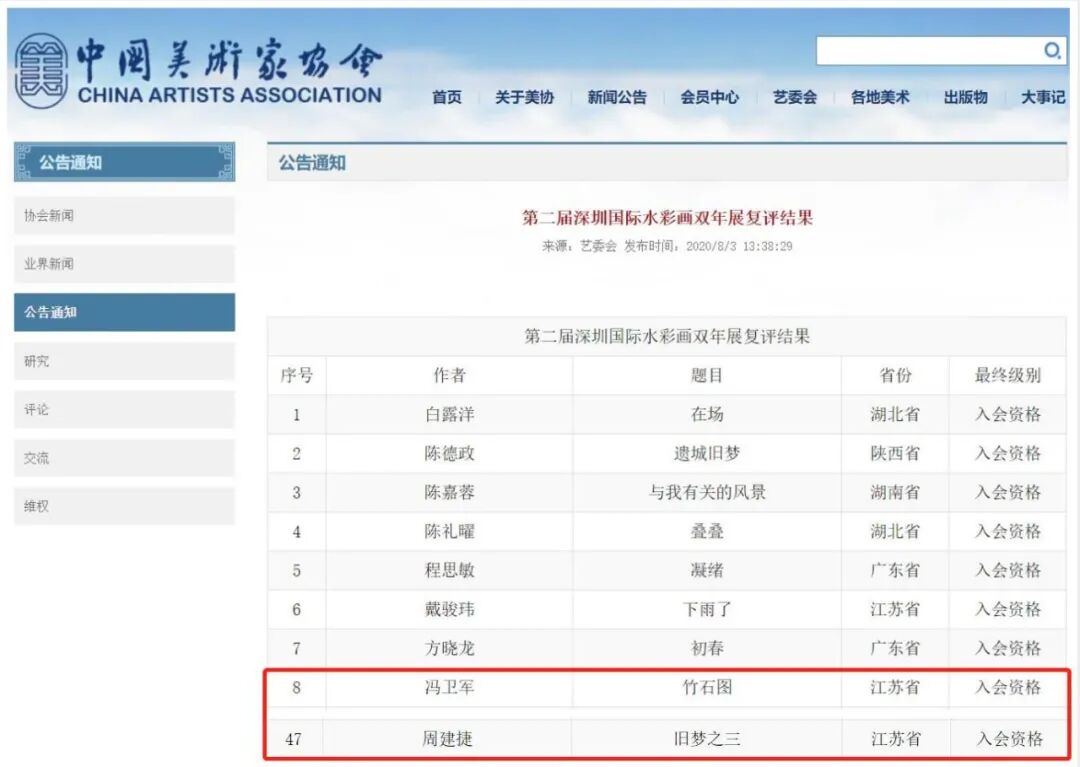1080x767 pixels.
Task: Click the search magnifier icon
Action: 1052,51
